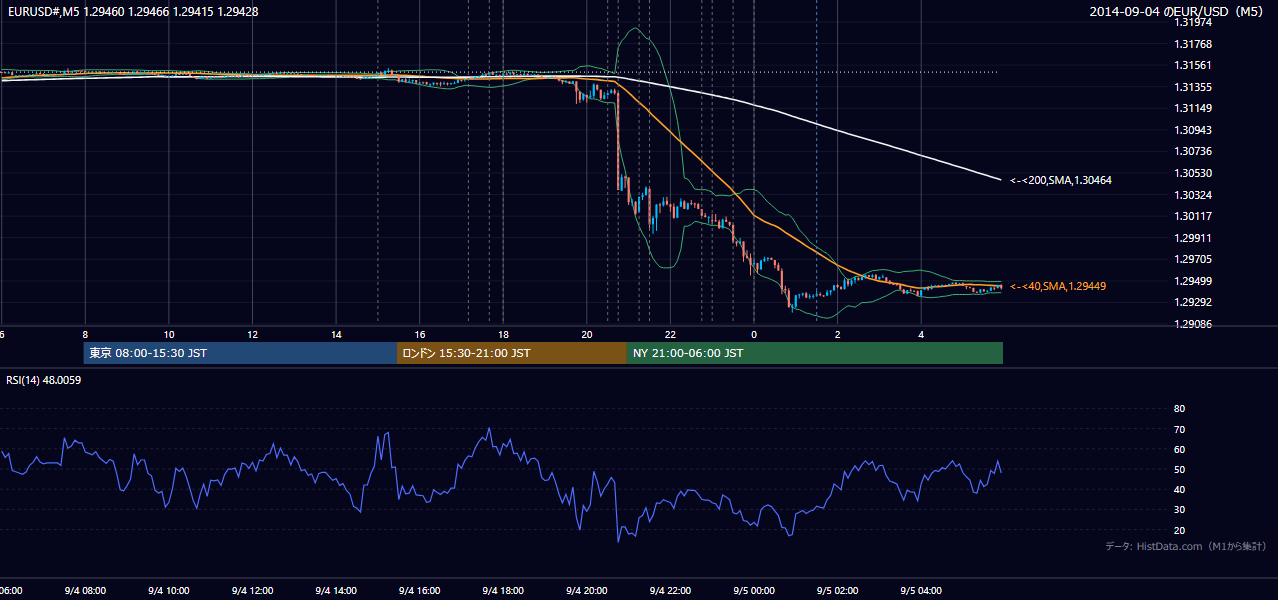Click the 9/4 18:00 time label
Viewport: 1278px width, 600px height.
[503, 591]
